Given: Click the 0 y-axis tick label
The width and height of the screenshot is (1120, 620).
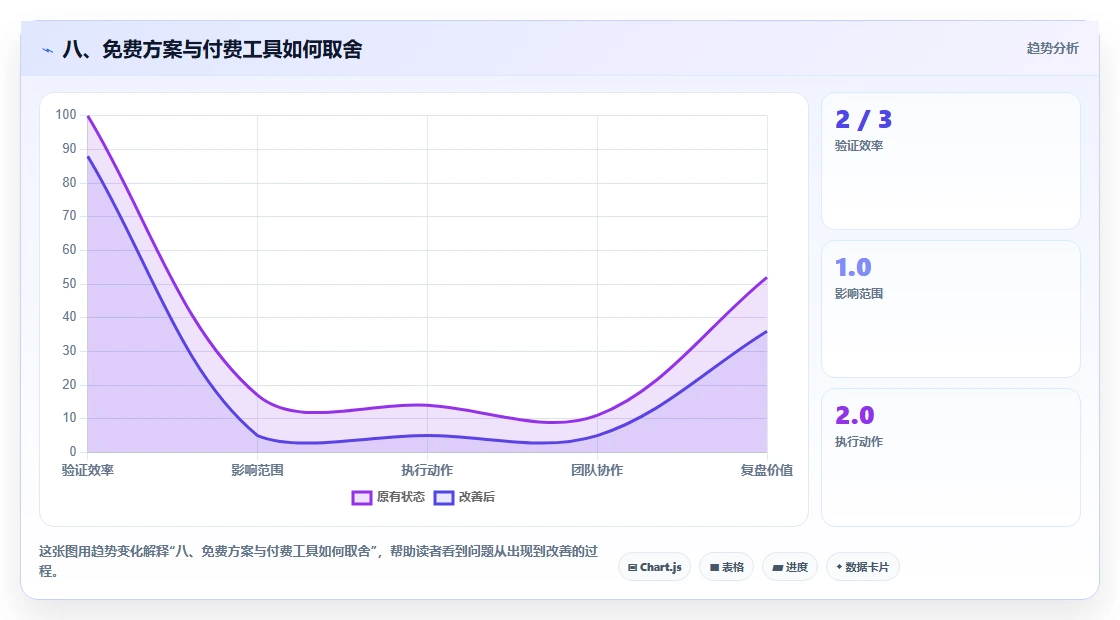Looking at the screenshot, I should coord(73,451).
